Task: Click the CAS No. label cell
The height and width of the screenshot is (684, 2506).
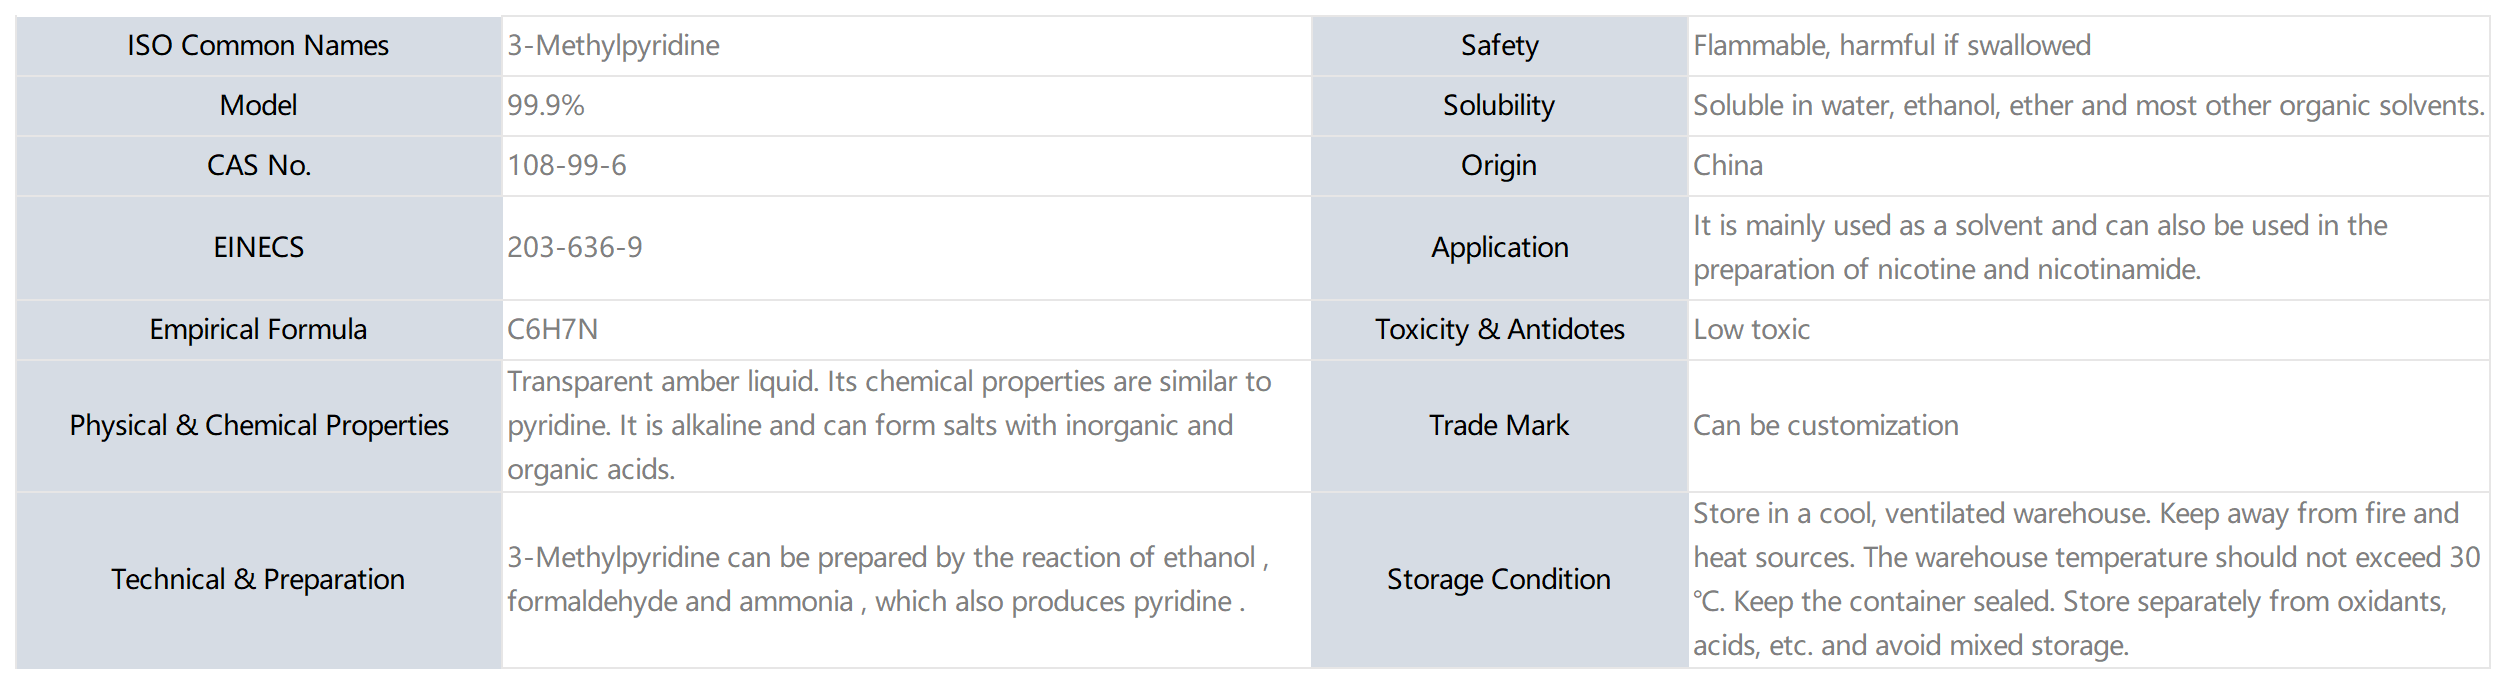Action: pos(258,166)
